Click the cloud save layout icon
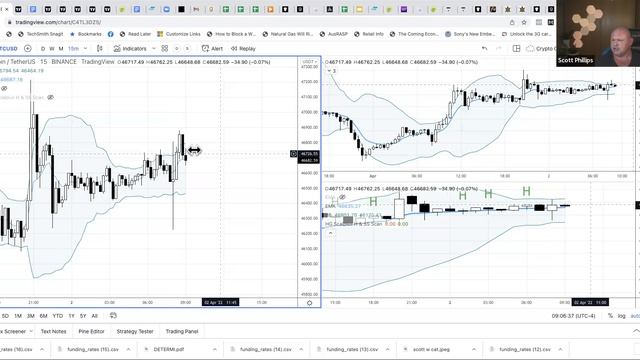 point(530,49)
